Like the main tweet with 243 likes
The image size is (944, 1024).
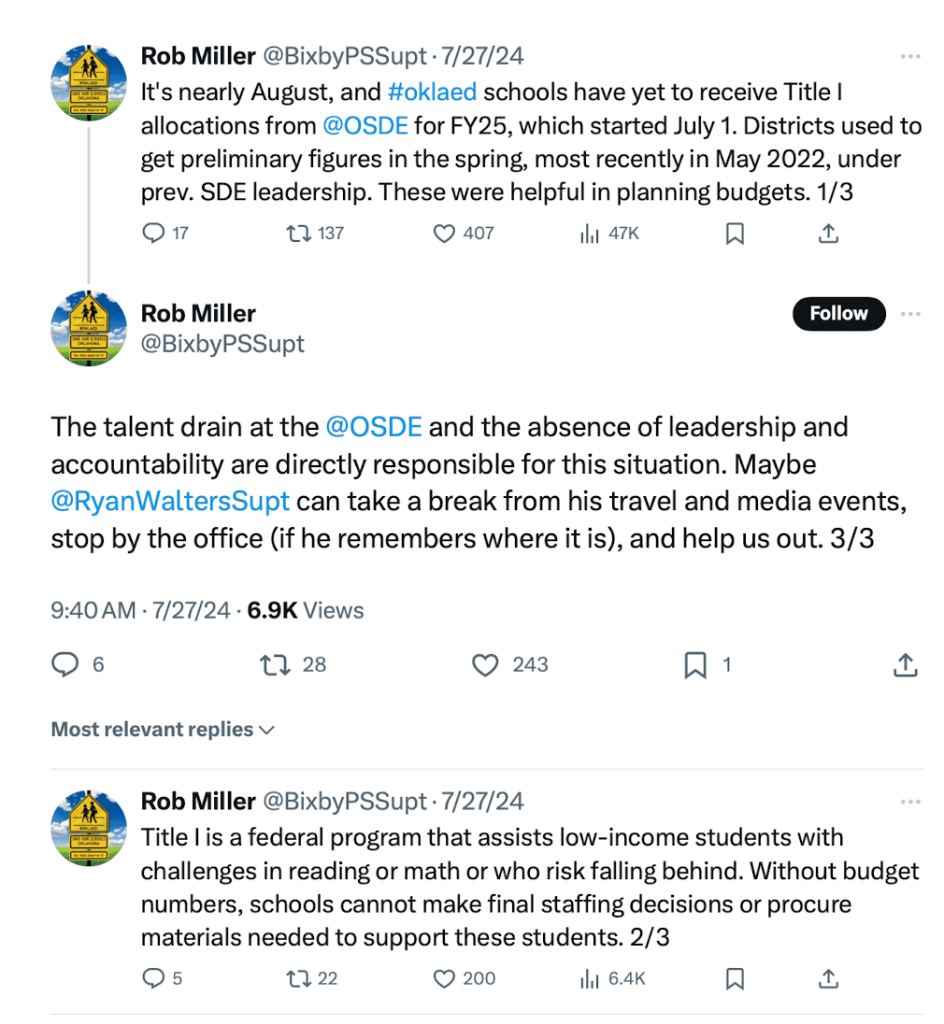[x=485, y=664]
